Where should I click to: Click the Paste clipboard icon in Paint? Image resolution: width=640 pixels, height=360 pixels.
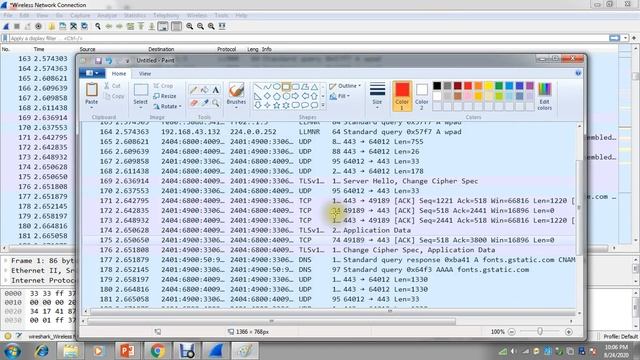click(92, 90)
